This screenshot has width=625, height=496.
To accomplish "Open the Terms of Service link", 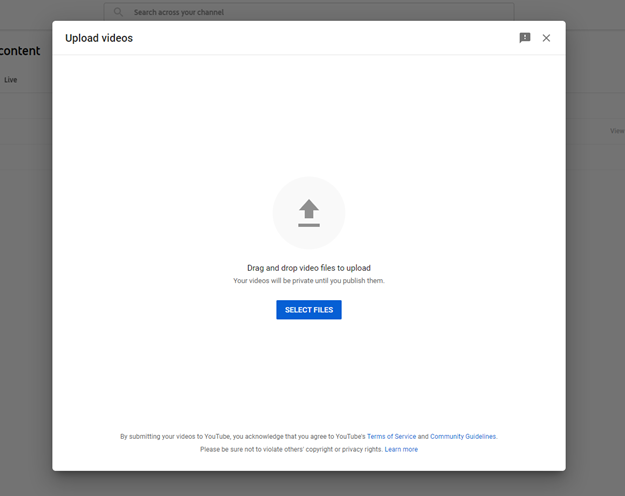I will point(391,436).
